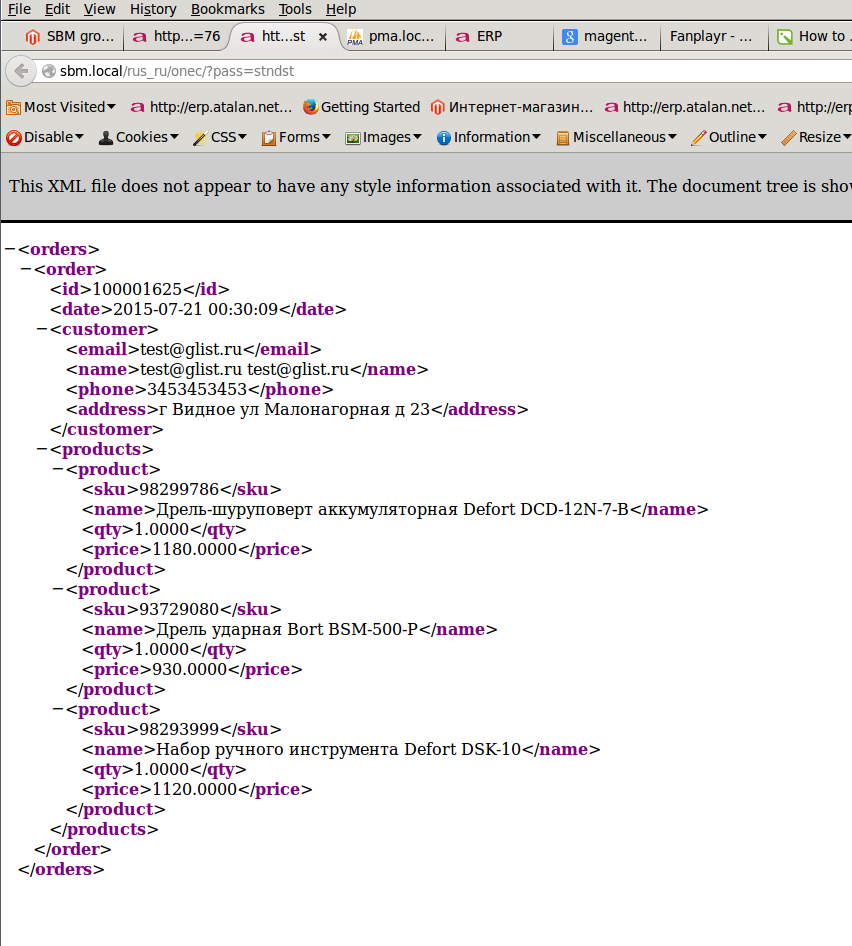Click the date value 2015-07-21 00:30:09
852x946 pixels.
click(x=196, y=309)
